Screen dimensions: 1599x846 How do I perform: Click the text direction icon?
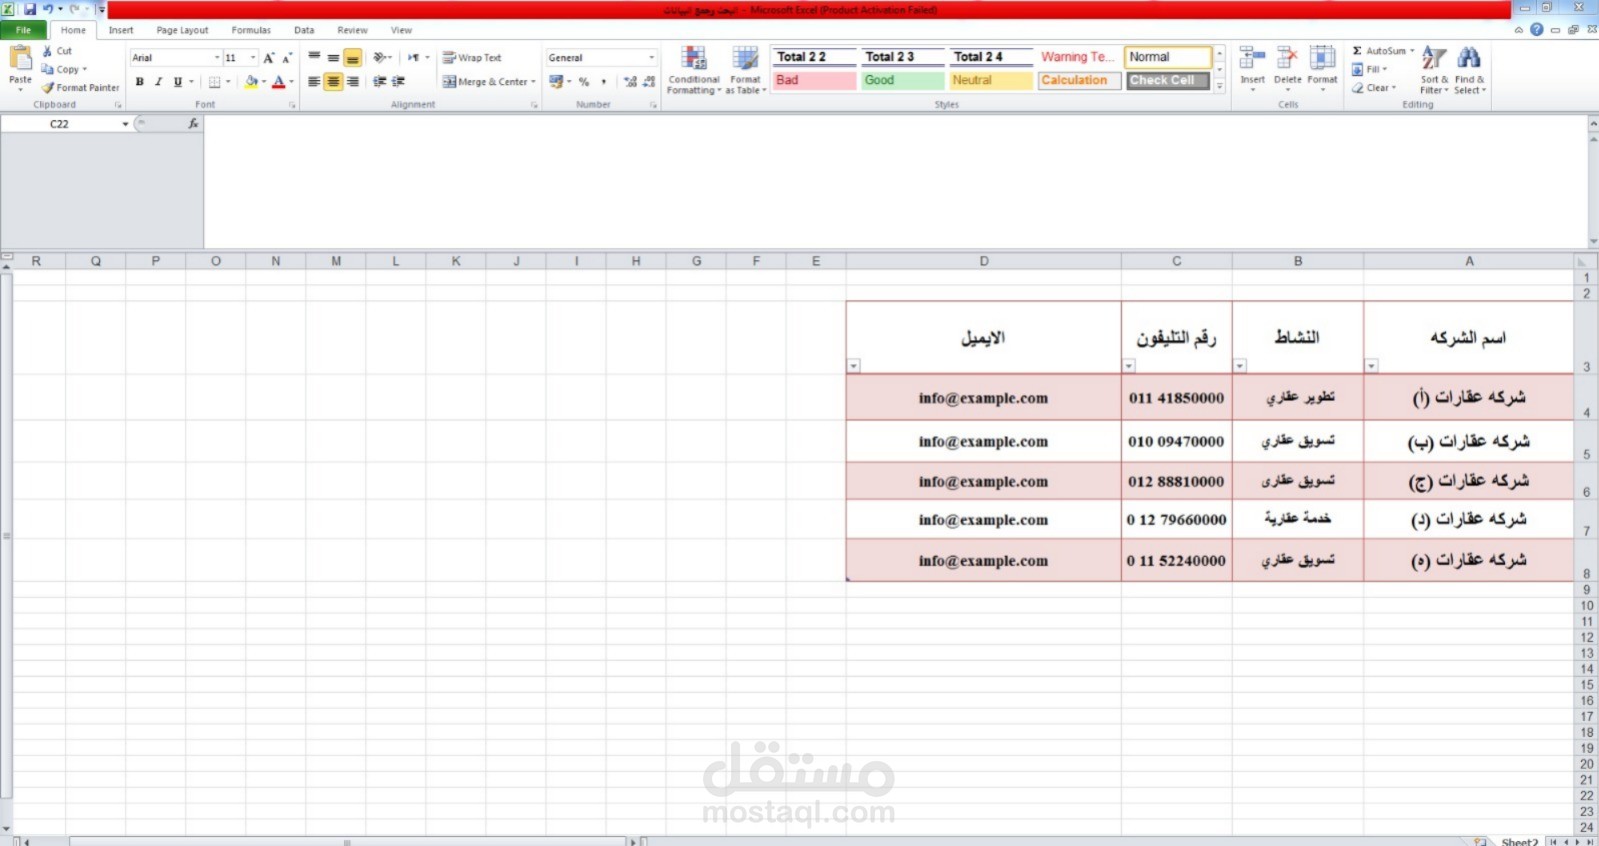(414, 58)
